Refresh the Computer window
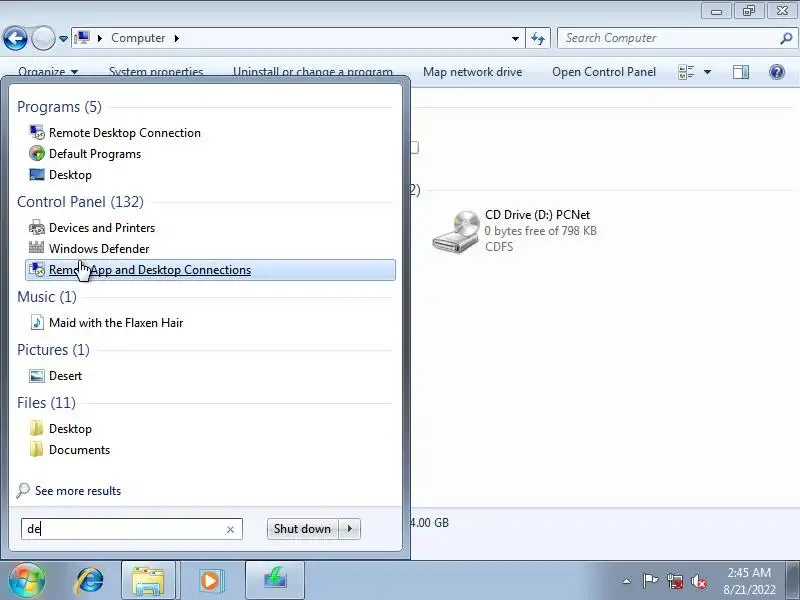The height and width of the screenshot is (600, 800). point(538,38)
